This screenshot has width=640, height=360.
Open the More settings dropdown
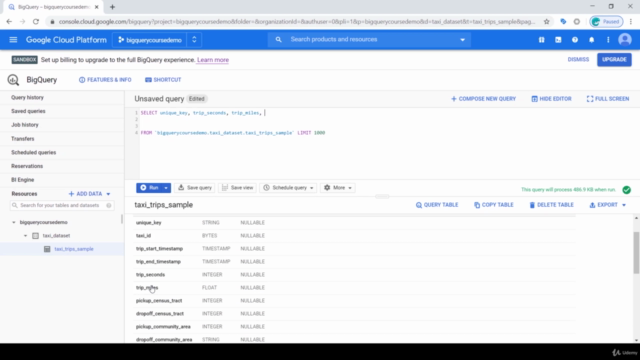[338, 188]
